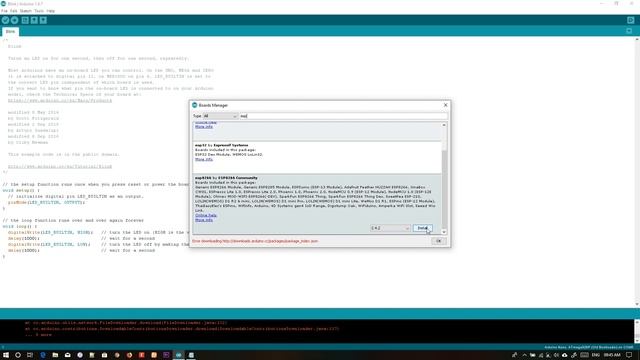Click the Open sketch toolbar icon

click(34, 20)
